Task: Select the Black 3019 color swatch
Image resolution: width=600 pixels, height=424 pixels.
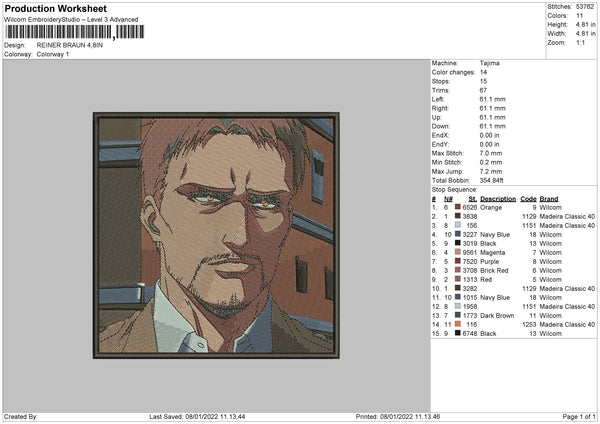Action: point(457,243)
